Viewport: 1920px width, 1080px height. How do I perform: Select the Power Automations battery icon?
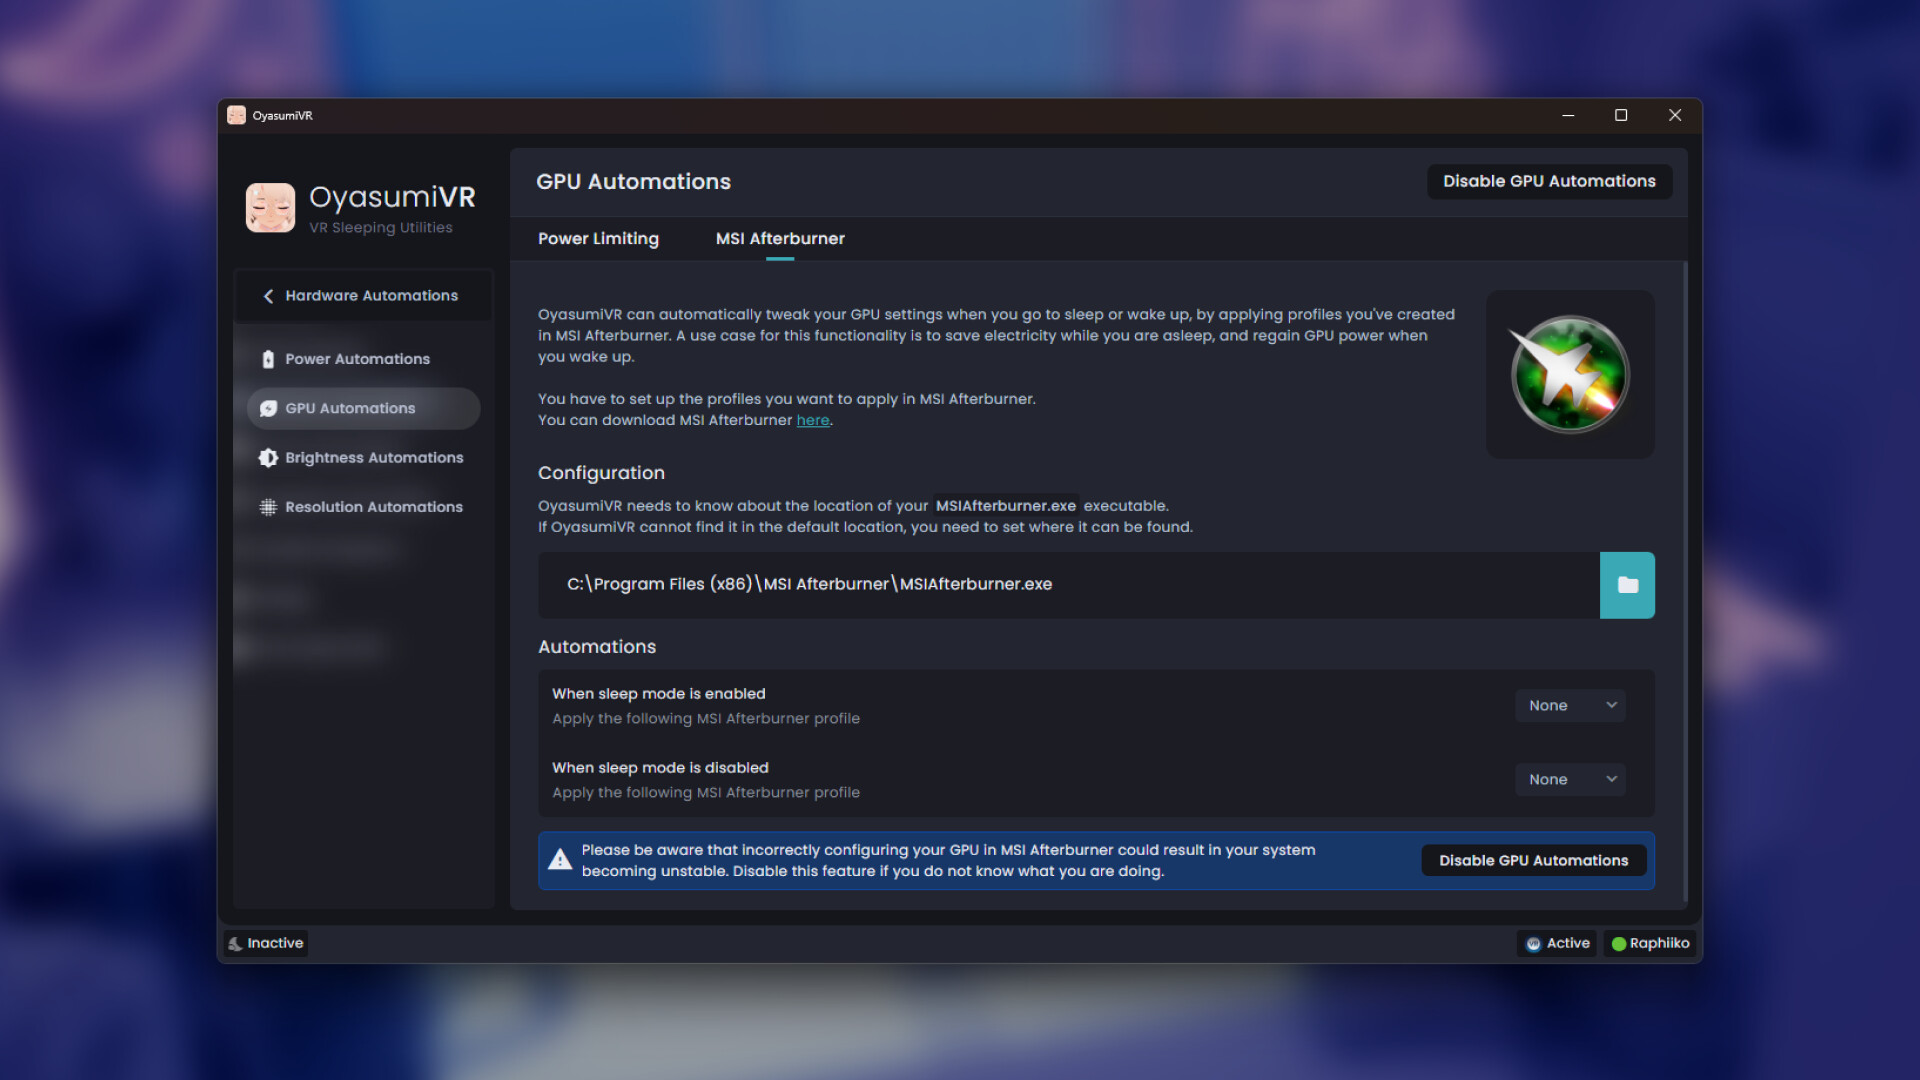(x=267, y=358)
